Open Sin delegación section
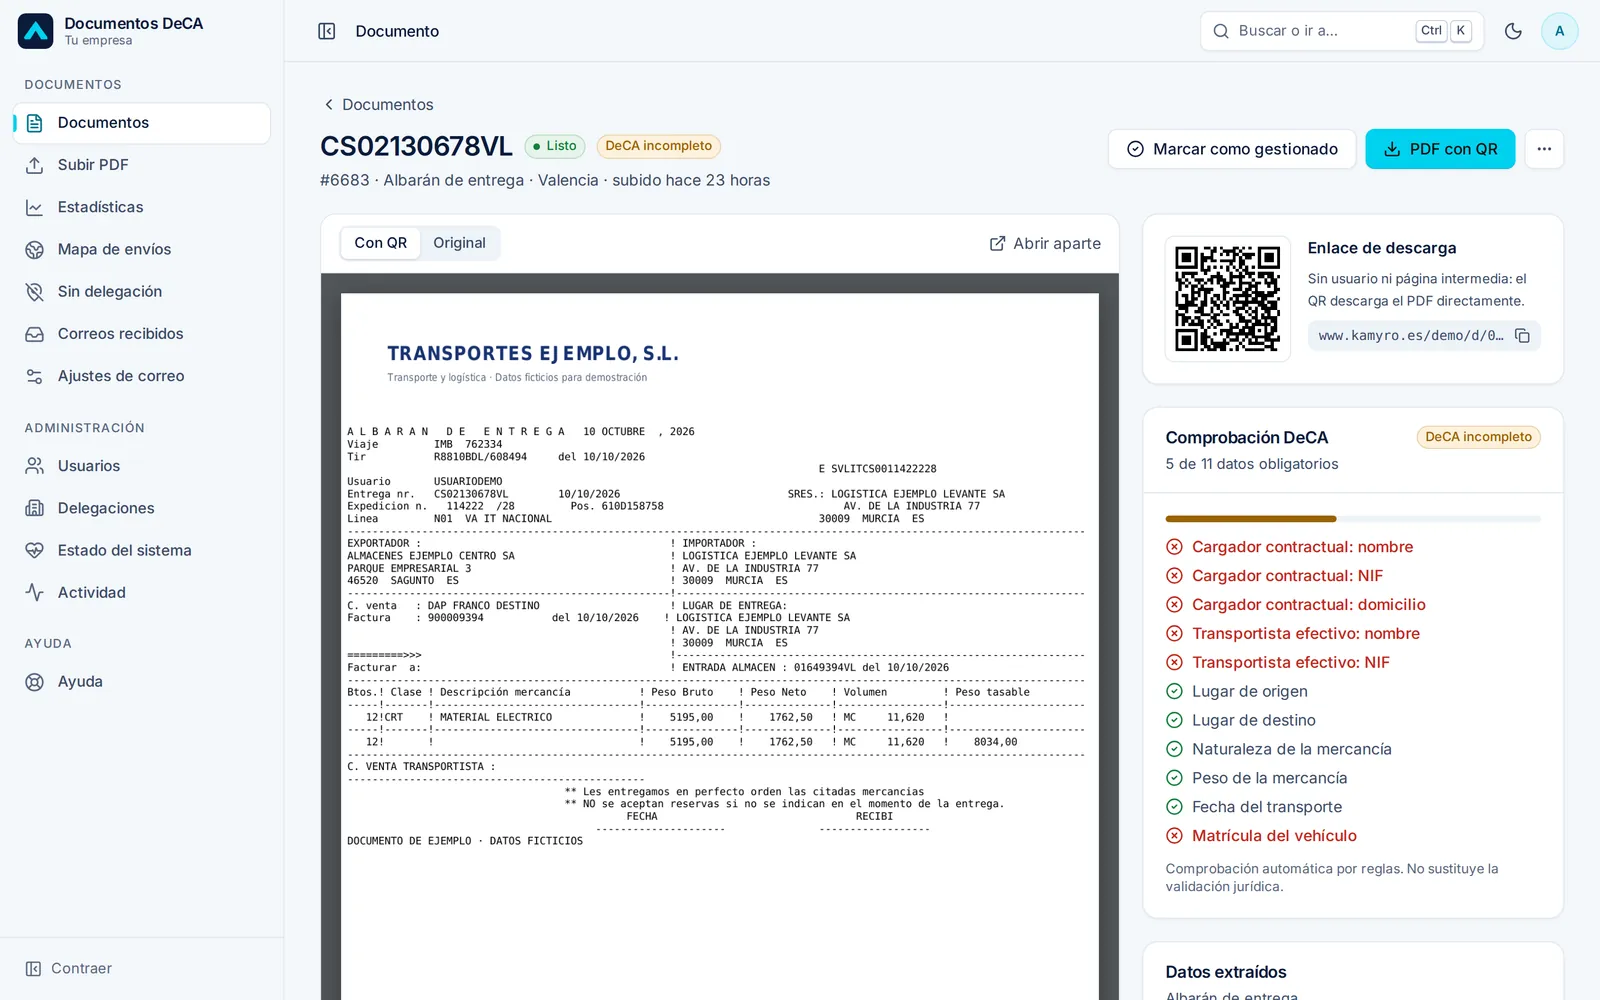Screen dimensions: 1600x1000 [142, 291]
